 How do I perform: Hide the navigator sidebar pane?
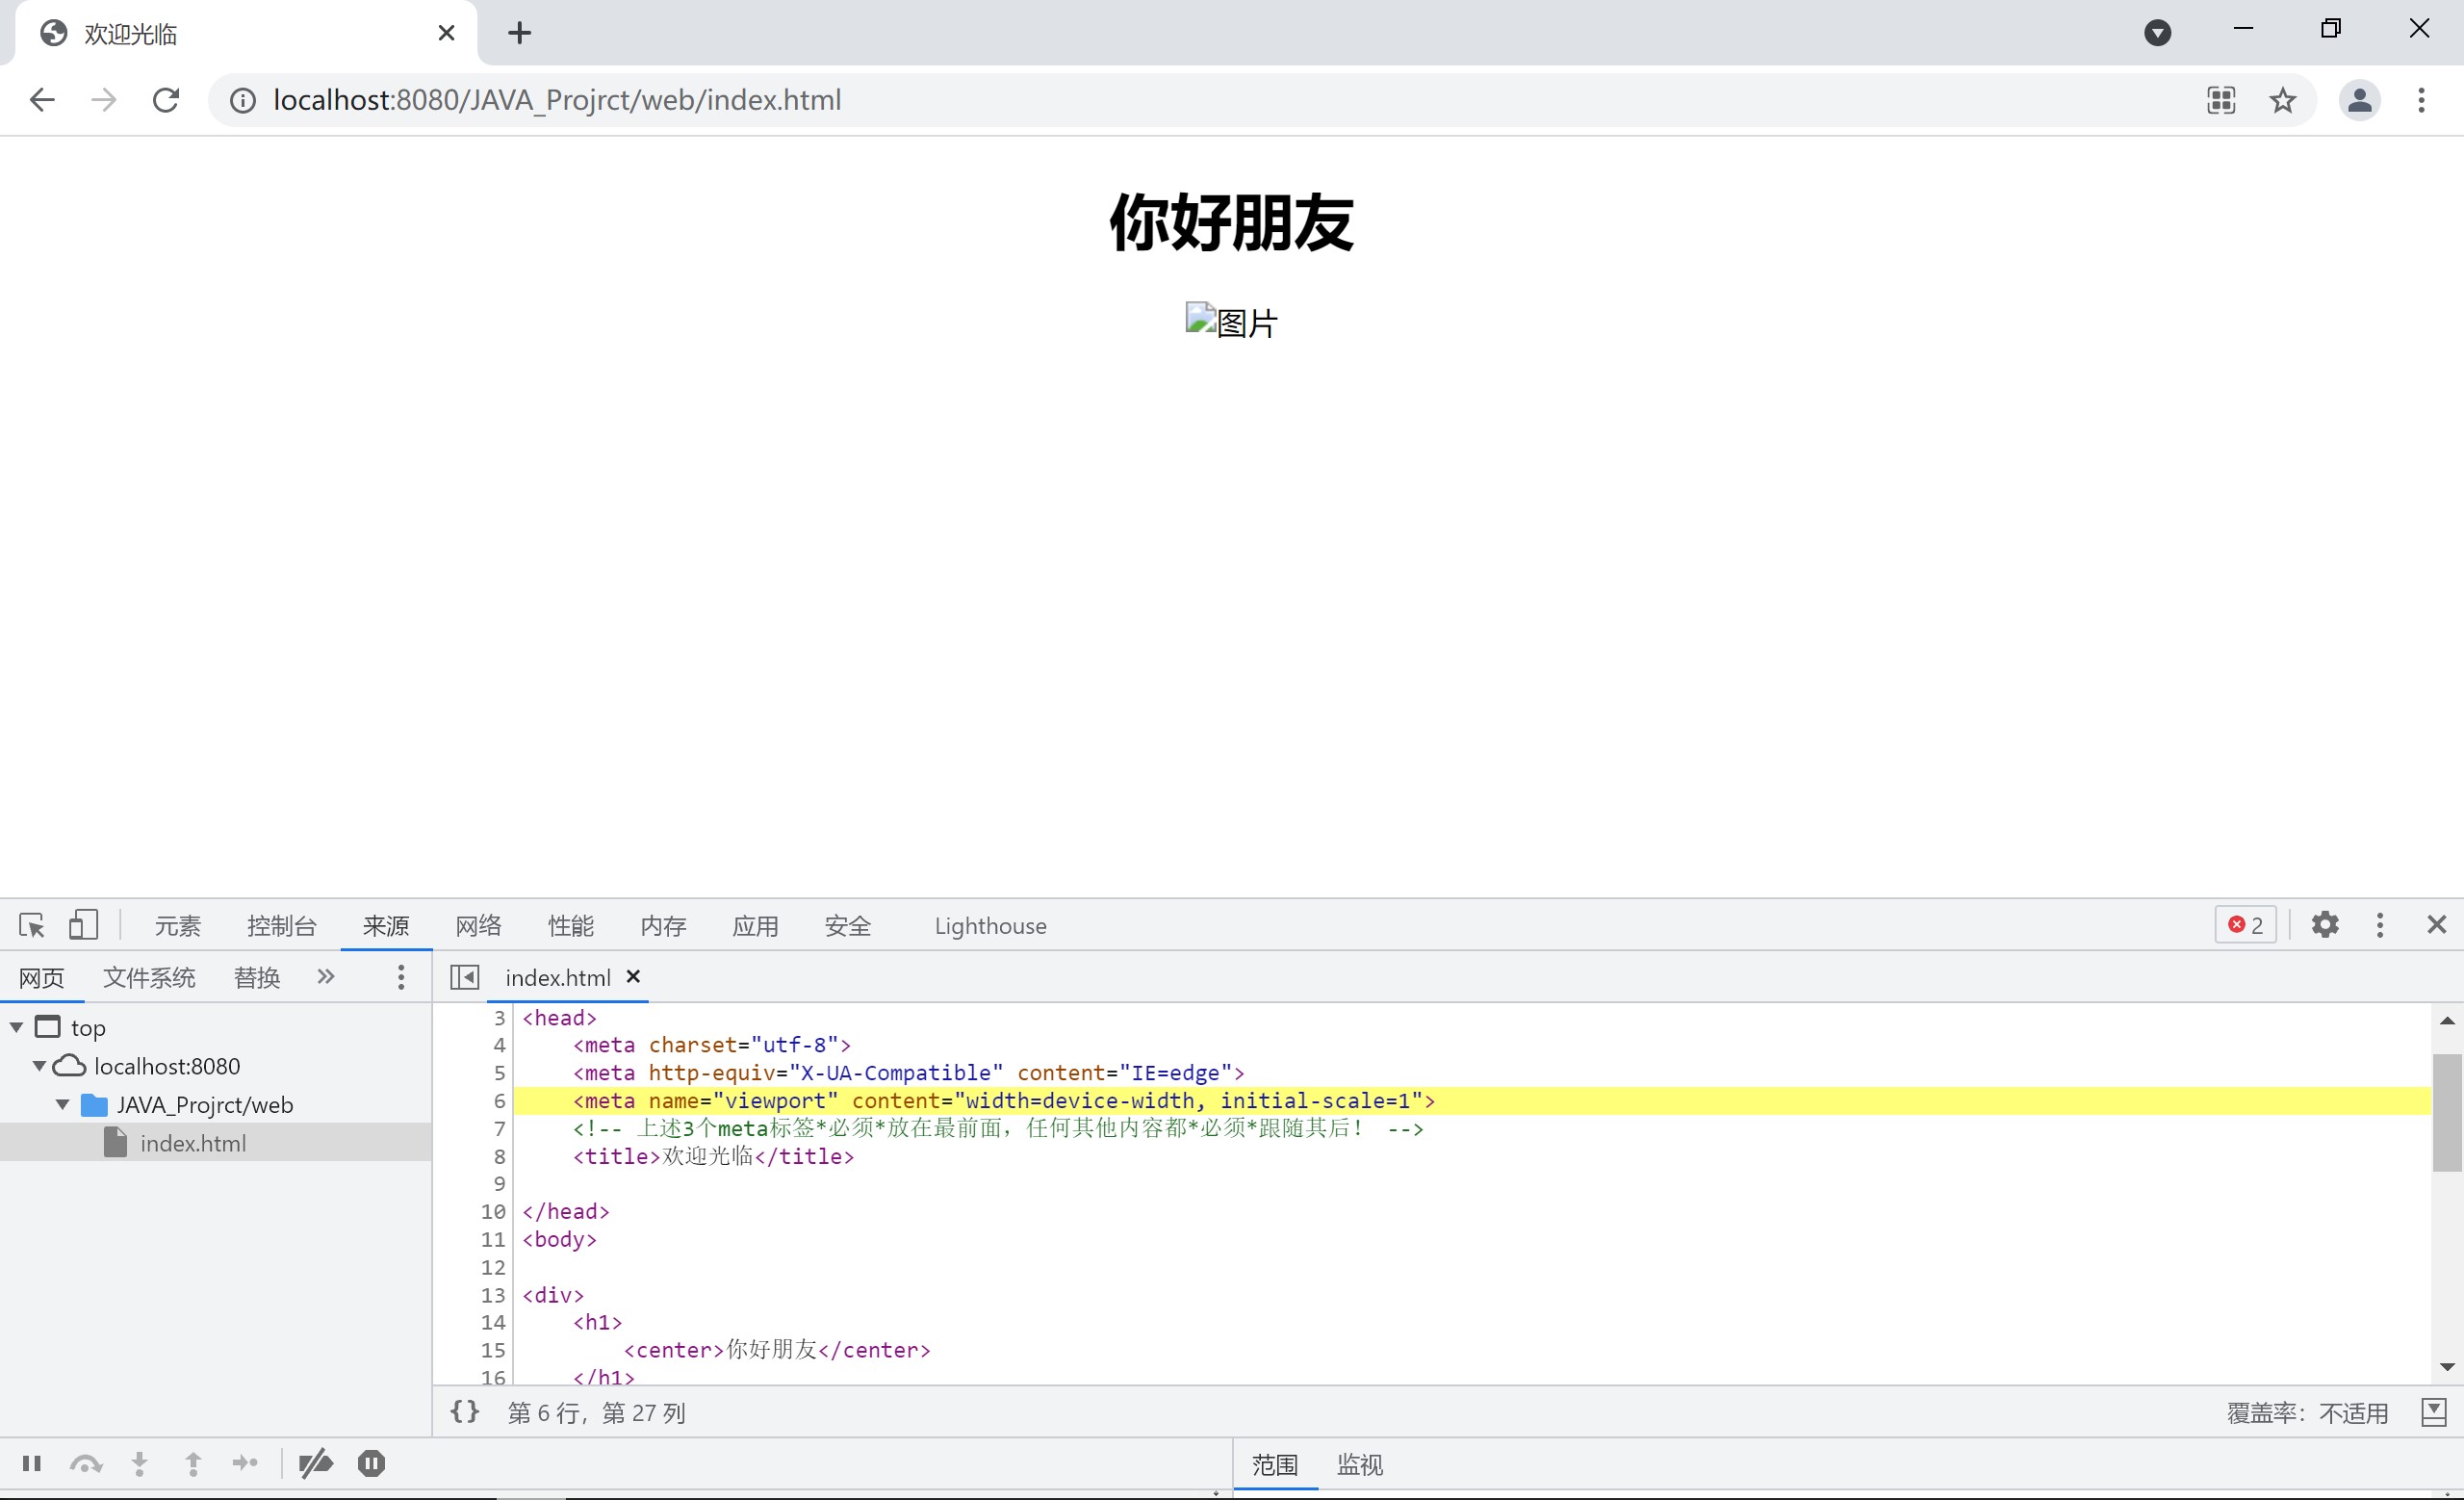465,977
